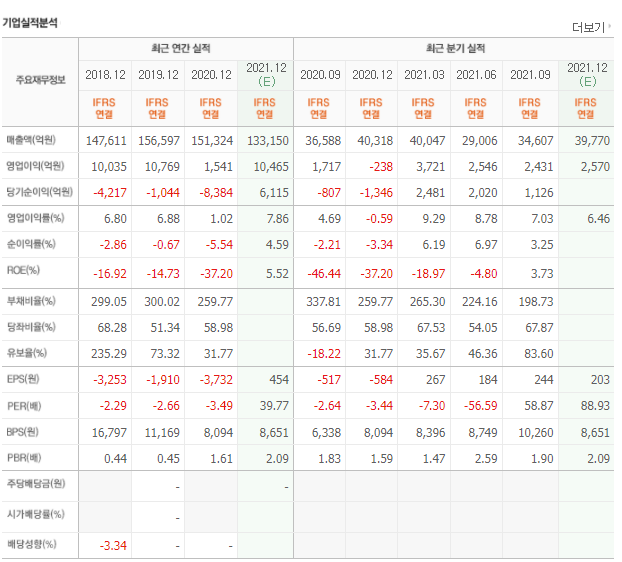Select the 영업이익(억원) row label
This screenshot has width=622, height=562.
pos(35,166)
